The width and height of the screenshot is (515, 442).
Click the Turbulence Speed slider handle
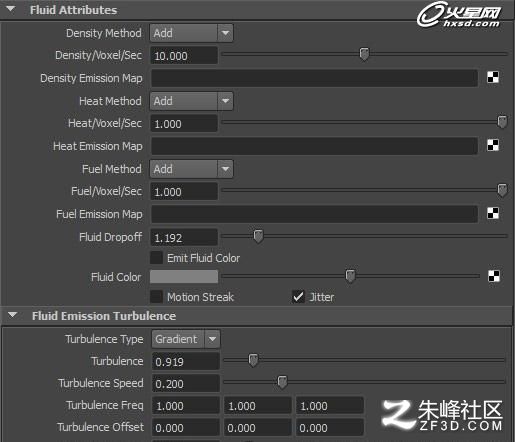pyautogui.click(x=282, y=382)
